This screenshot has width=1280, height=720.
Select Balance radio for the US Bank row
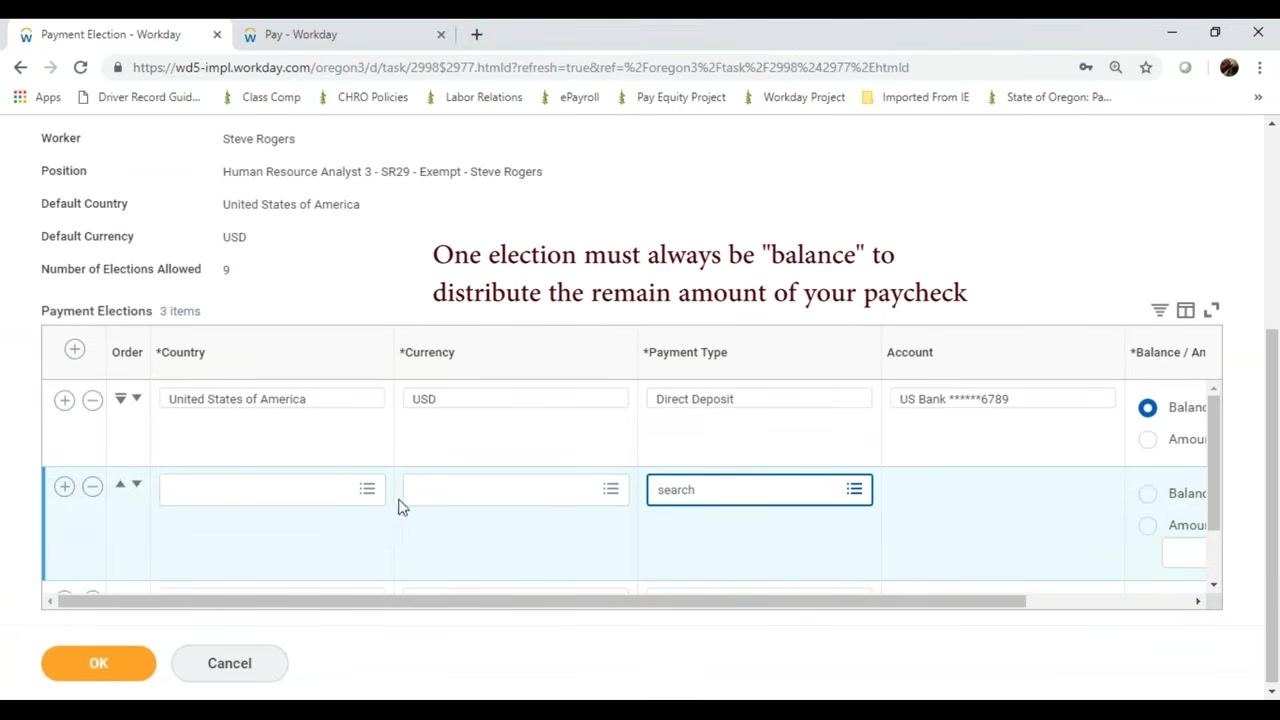pos(1147,407)
